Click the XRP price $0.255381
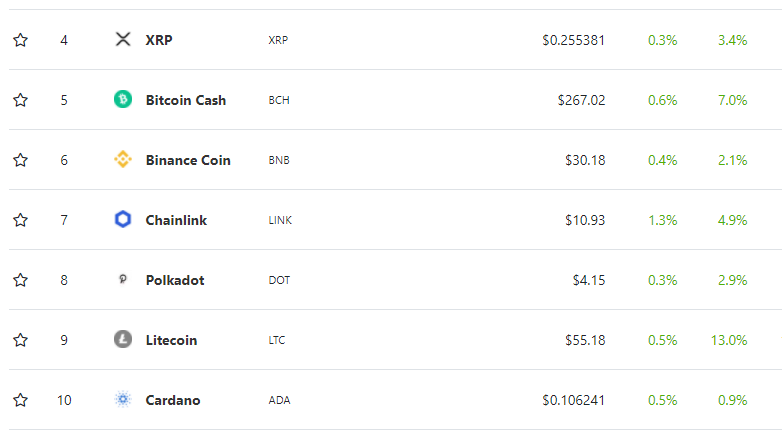 click(x=574, y=40)
